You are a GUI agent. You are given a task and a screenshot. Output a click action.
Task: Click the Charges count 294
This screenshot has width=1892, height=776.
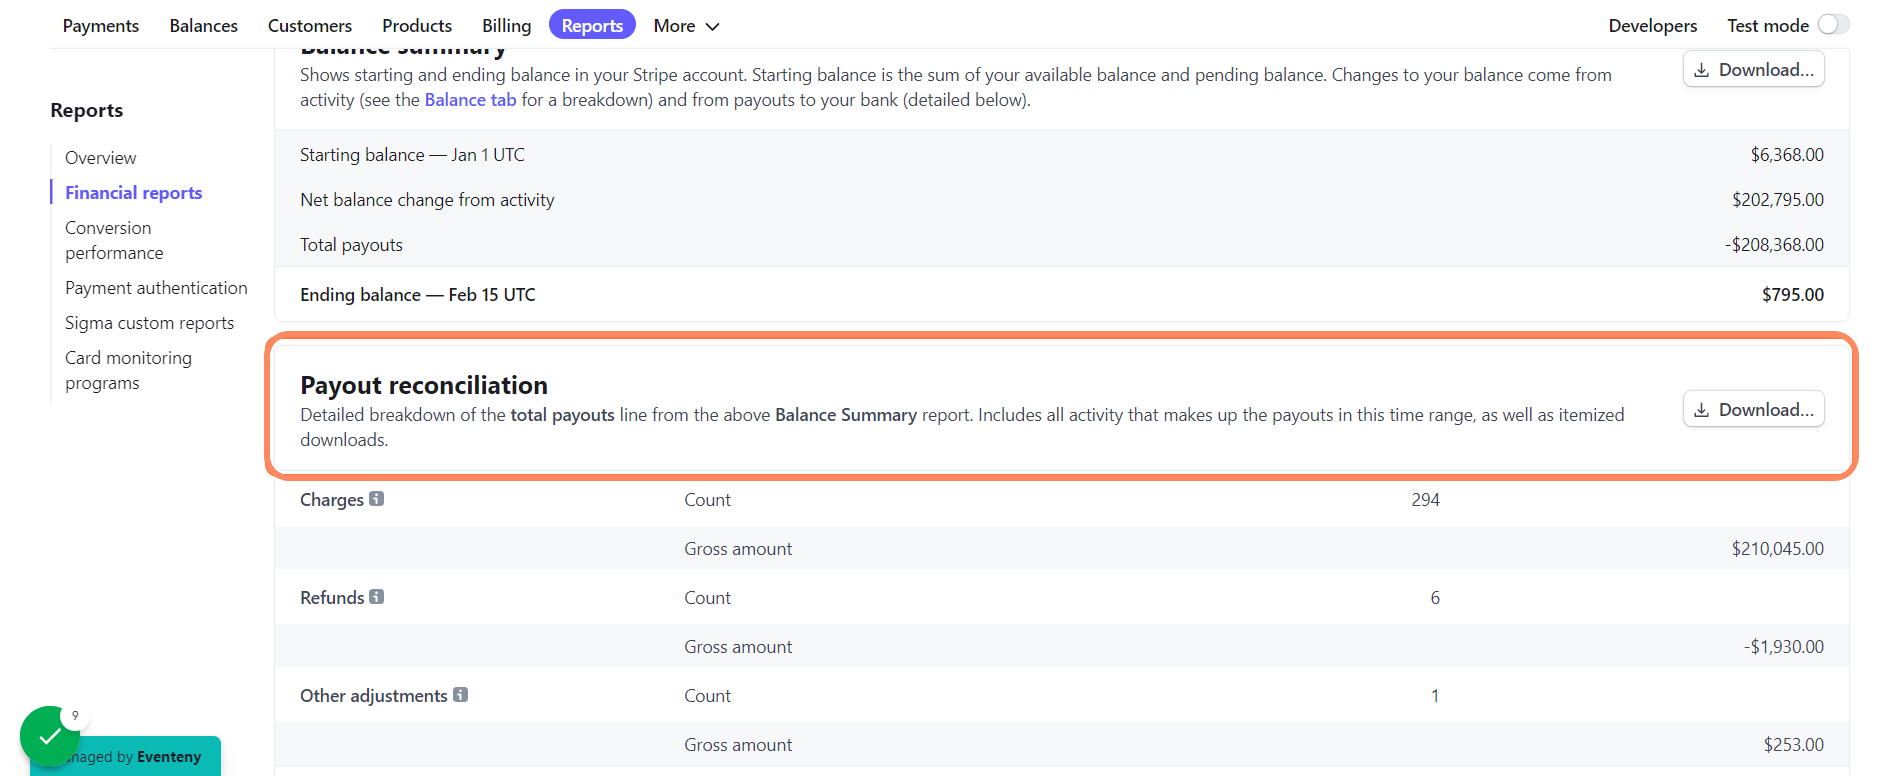click(x=1426, y=500)
